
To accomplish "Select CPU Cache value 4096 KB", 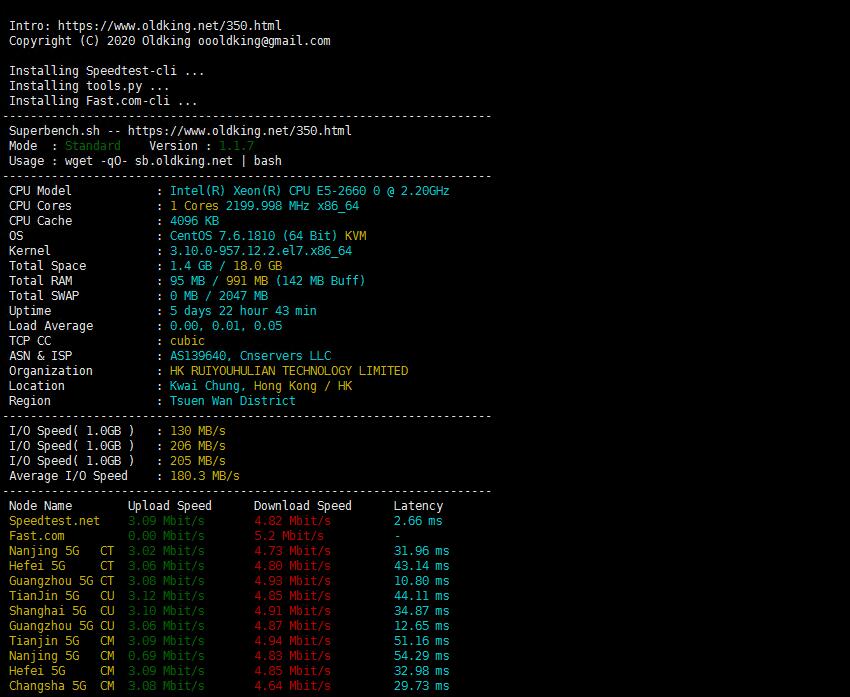I will click(x=194, y=221).
